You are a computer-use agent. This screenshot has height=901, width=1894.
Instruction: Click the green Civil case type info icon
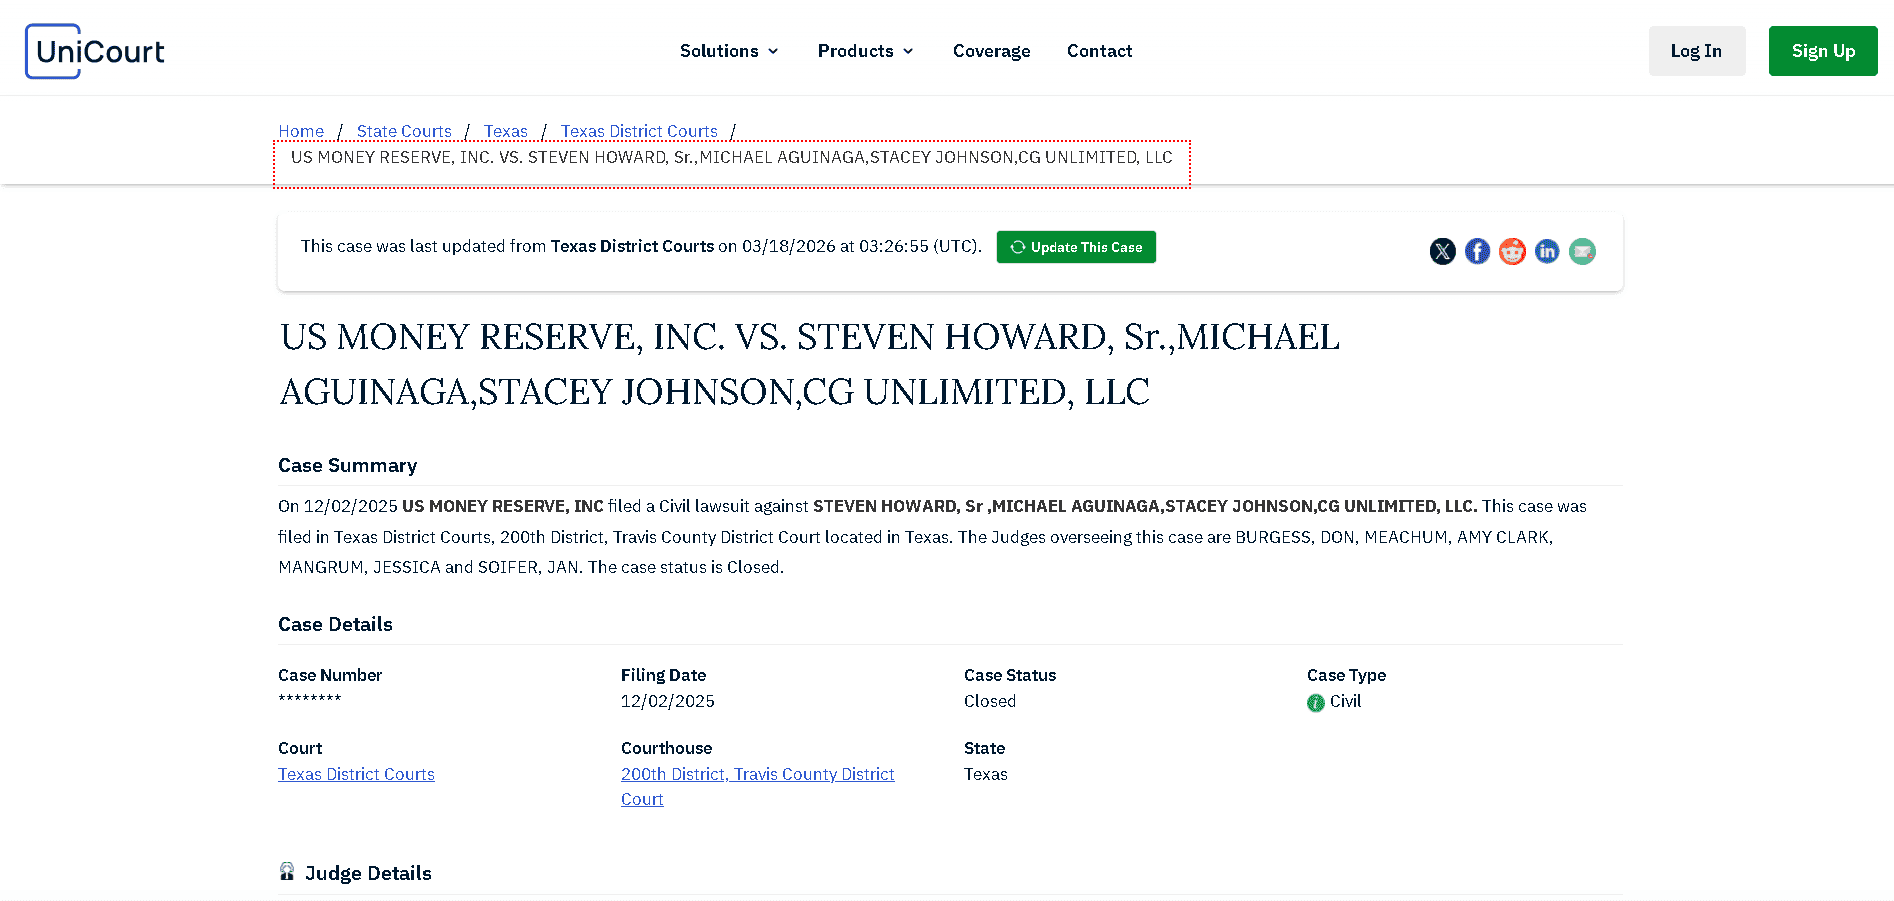click(x=1315, y=703)
